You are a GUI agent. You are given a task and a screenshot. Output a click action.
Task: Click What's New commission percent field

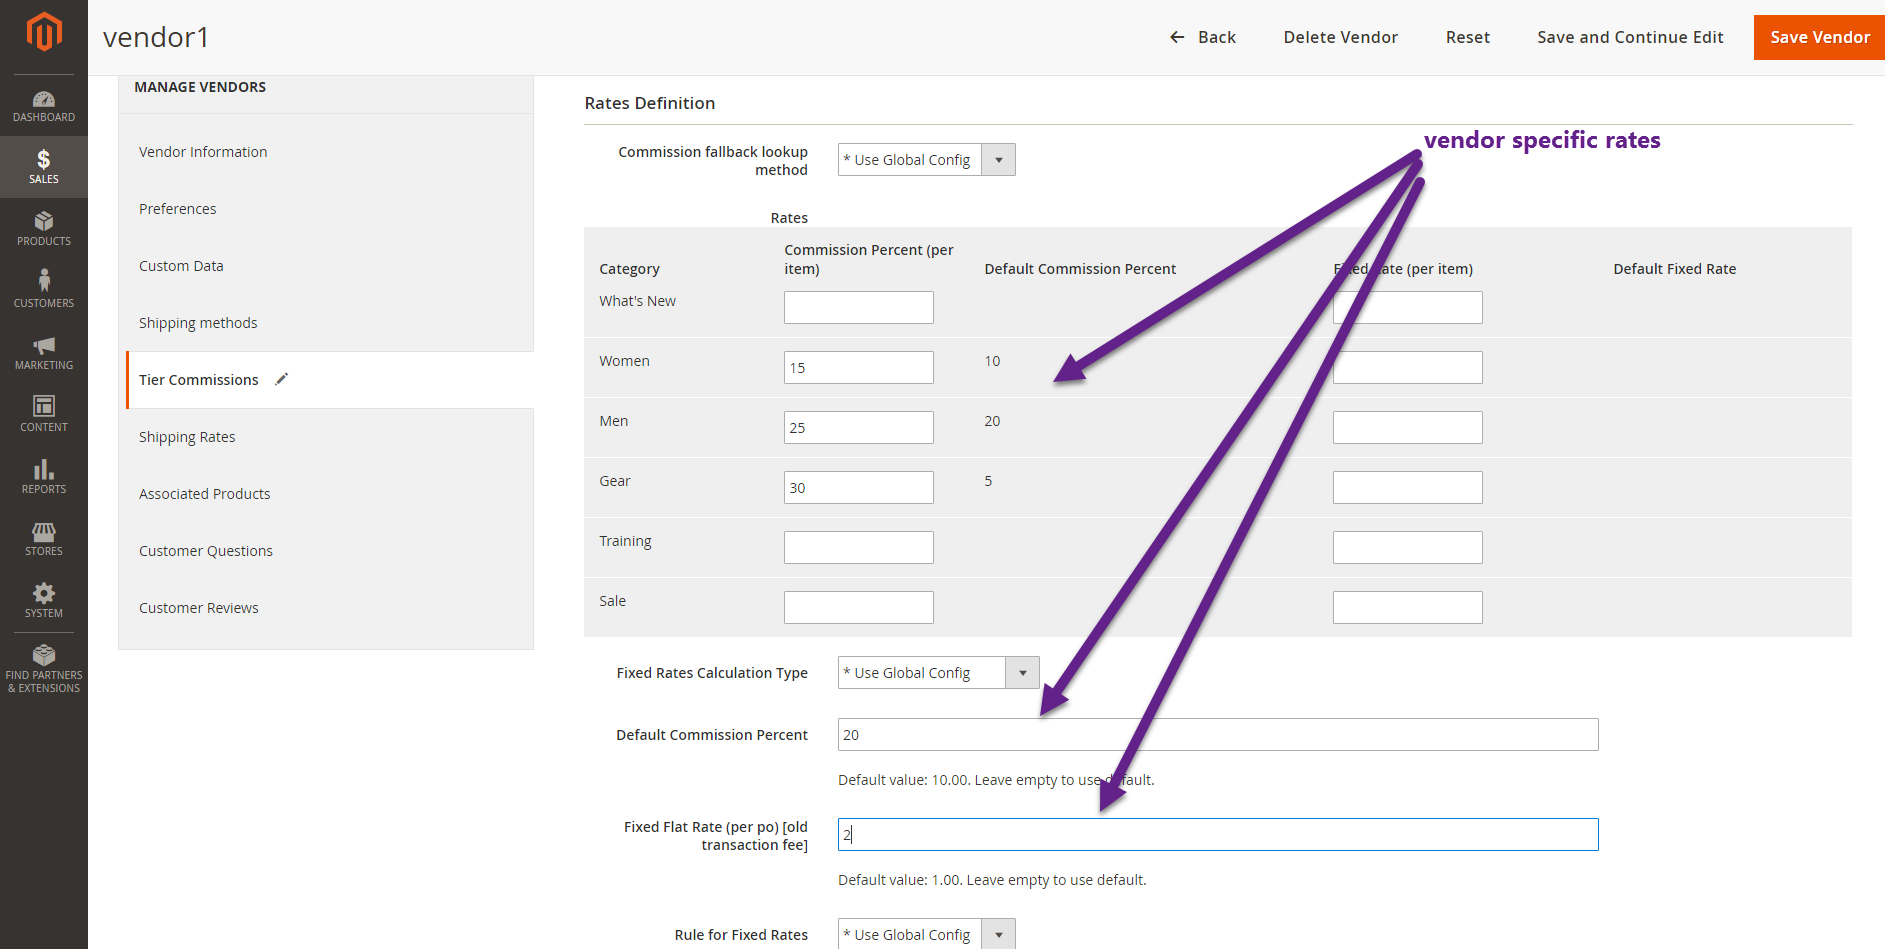[x=858, y=307]
